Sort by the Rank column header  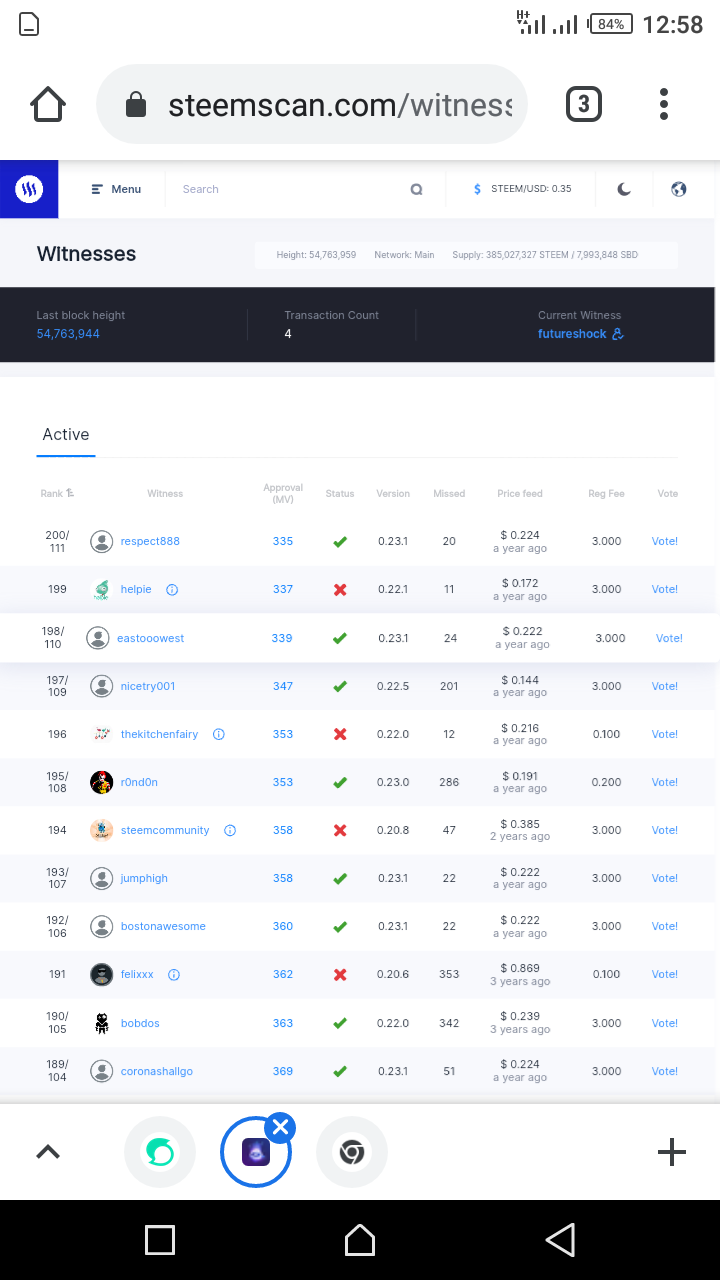click(57, 494)
